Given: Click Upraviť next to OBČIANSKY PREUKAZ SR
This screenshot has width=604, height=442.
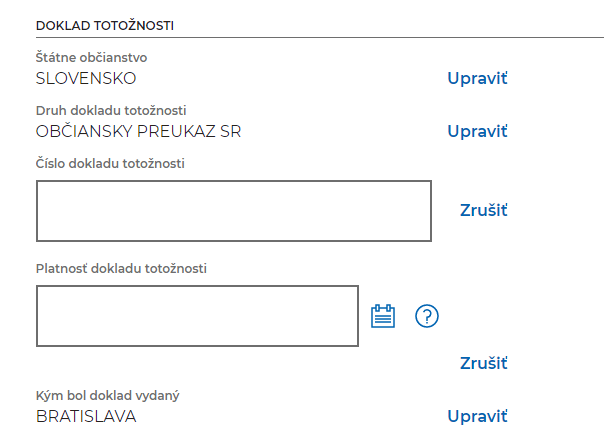Looking at the screenshot, I should tap(477, 131).
